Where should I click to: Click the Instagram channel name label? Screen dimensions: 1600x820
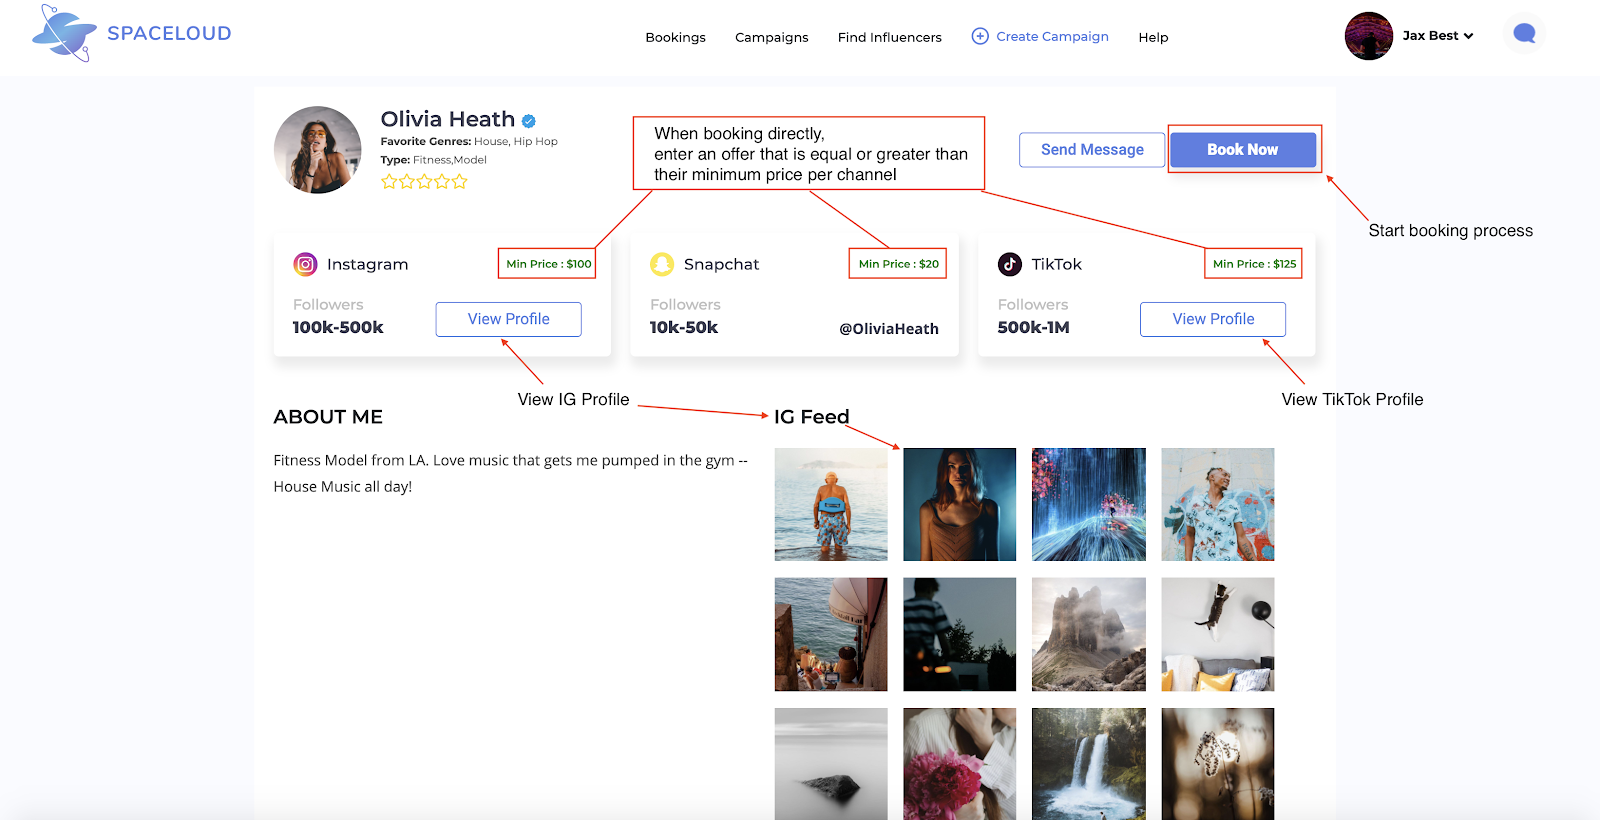click(x=367, y=264)
